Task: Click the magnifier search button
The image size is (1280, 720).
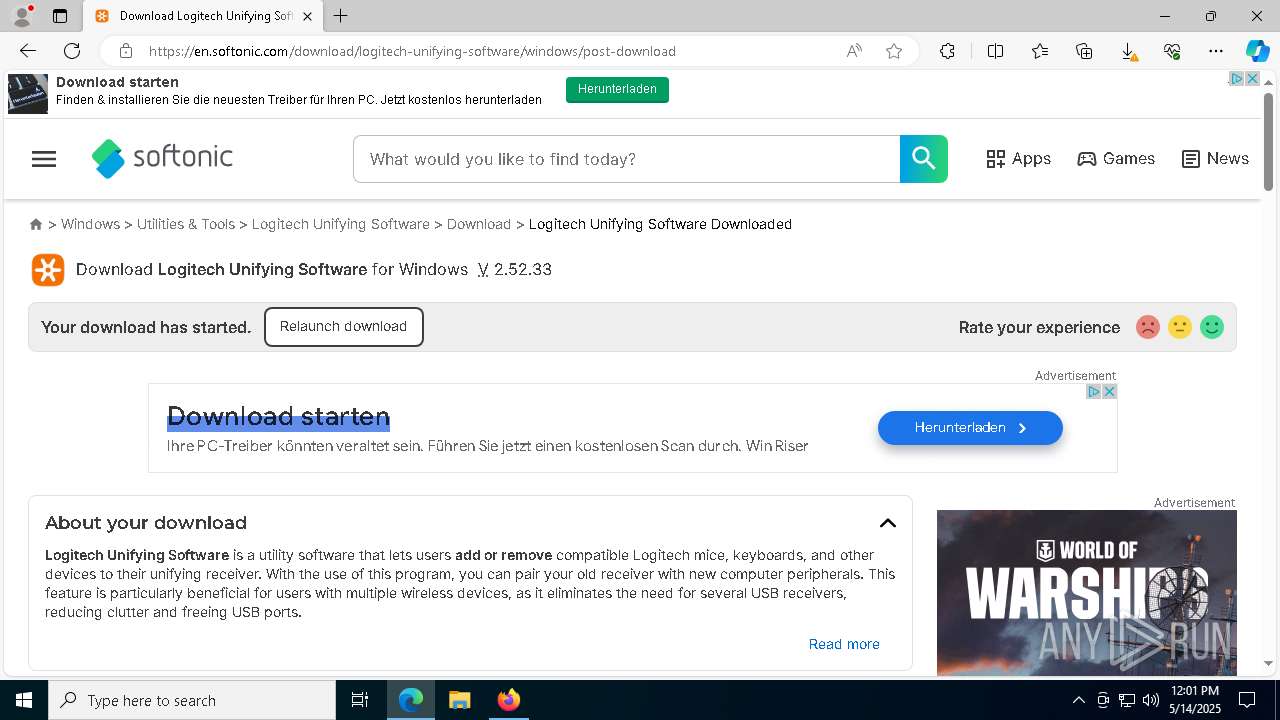Action: (x=924, y=159)
